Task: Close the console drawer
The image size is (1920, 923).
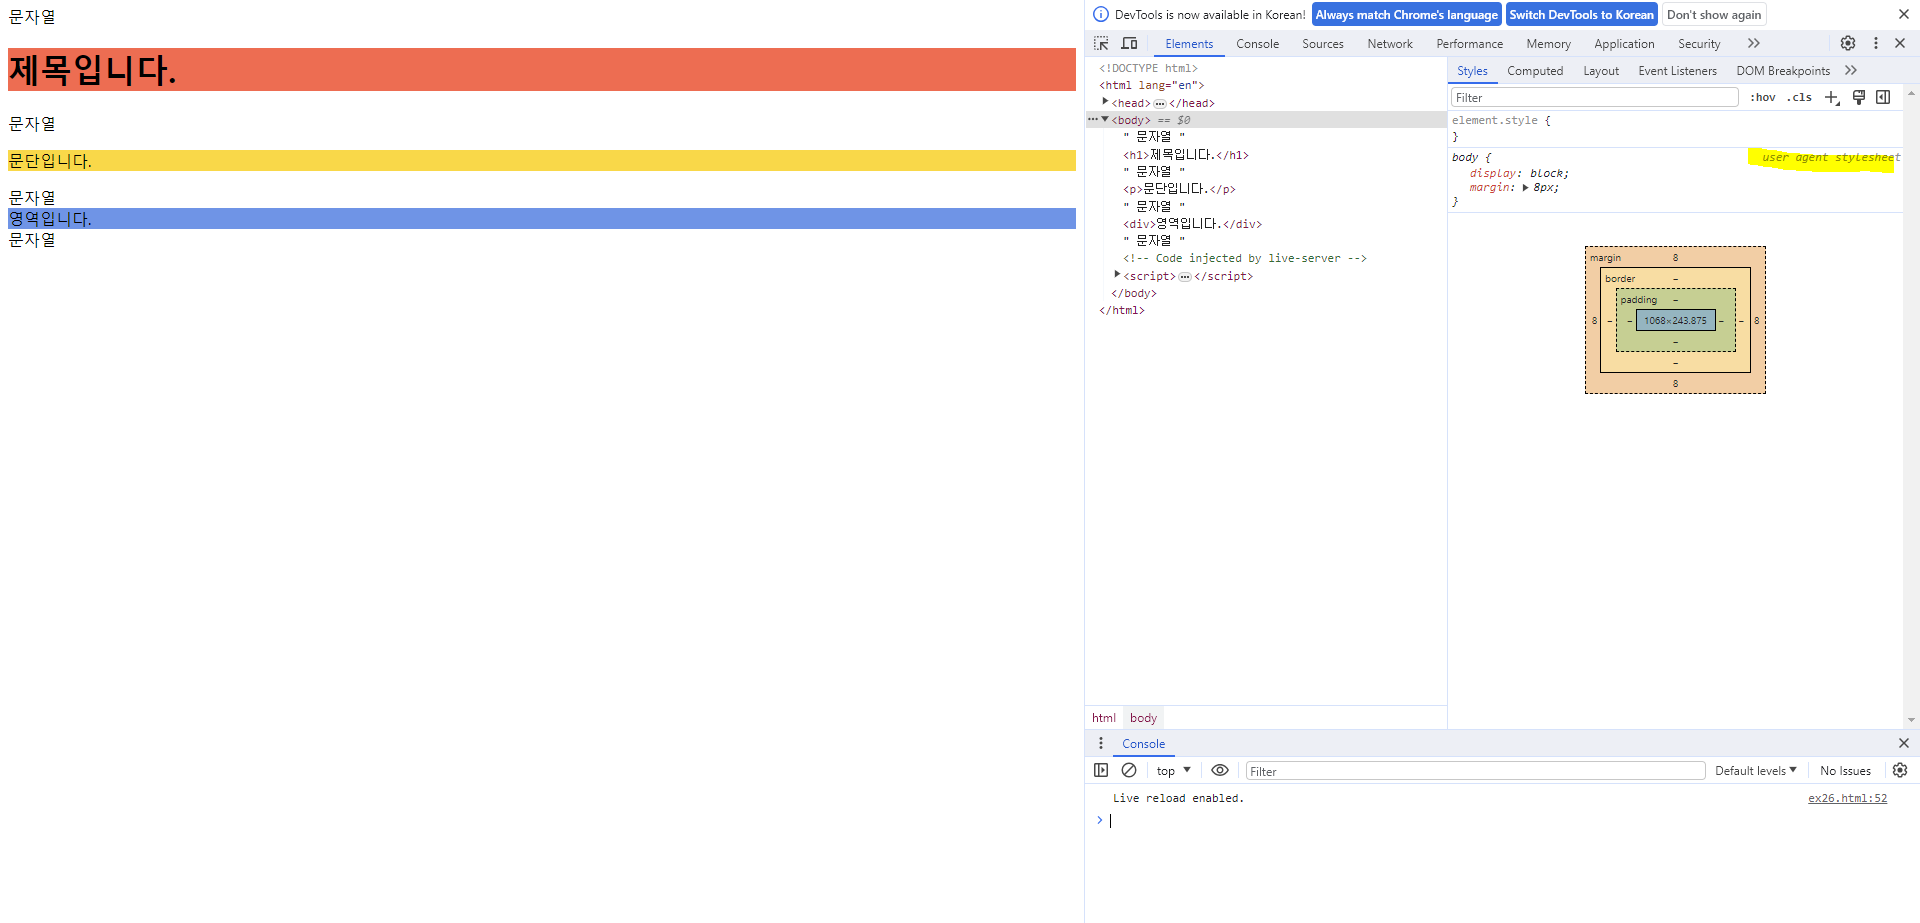Action: pyautogui.click(x=1904, y=743)
